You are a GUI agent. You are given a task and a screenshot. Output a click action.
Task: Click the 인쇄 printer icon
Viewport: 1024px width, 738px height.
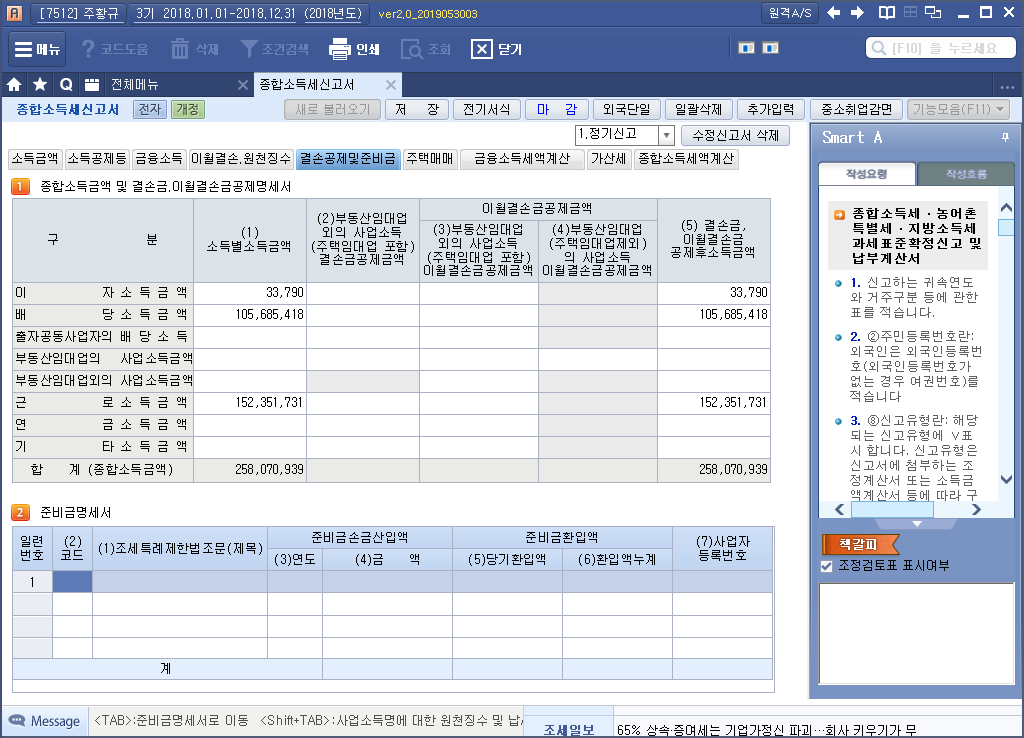coord(340,49)
